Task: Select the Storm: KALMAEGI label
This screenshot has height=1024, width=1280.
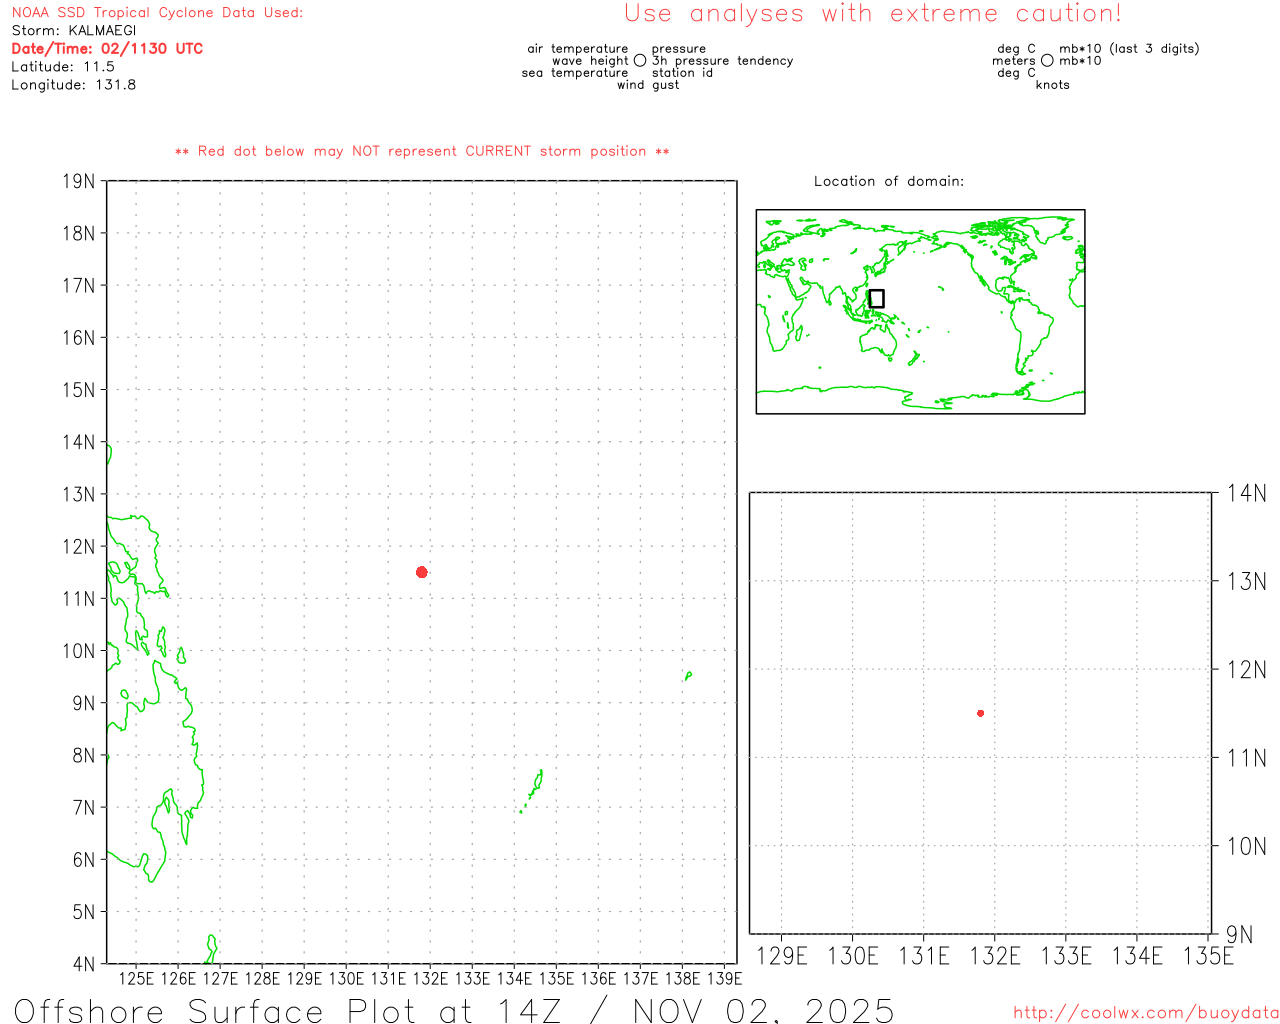Action: click(x=74, y=31)
